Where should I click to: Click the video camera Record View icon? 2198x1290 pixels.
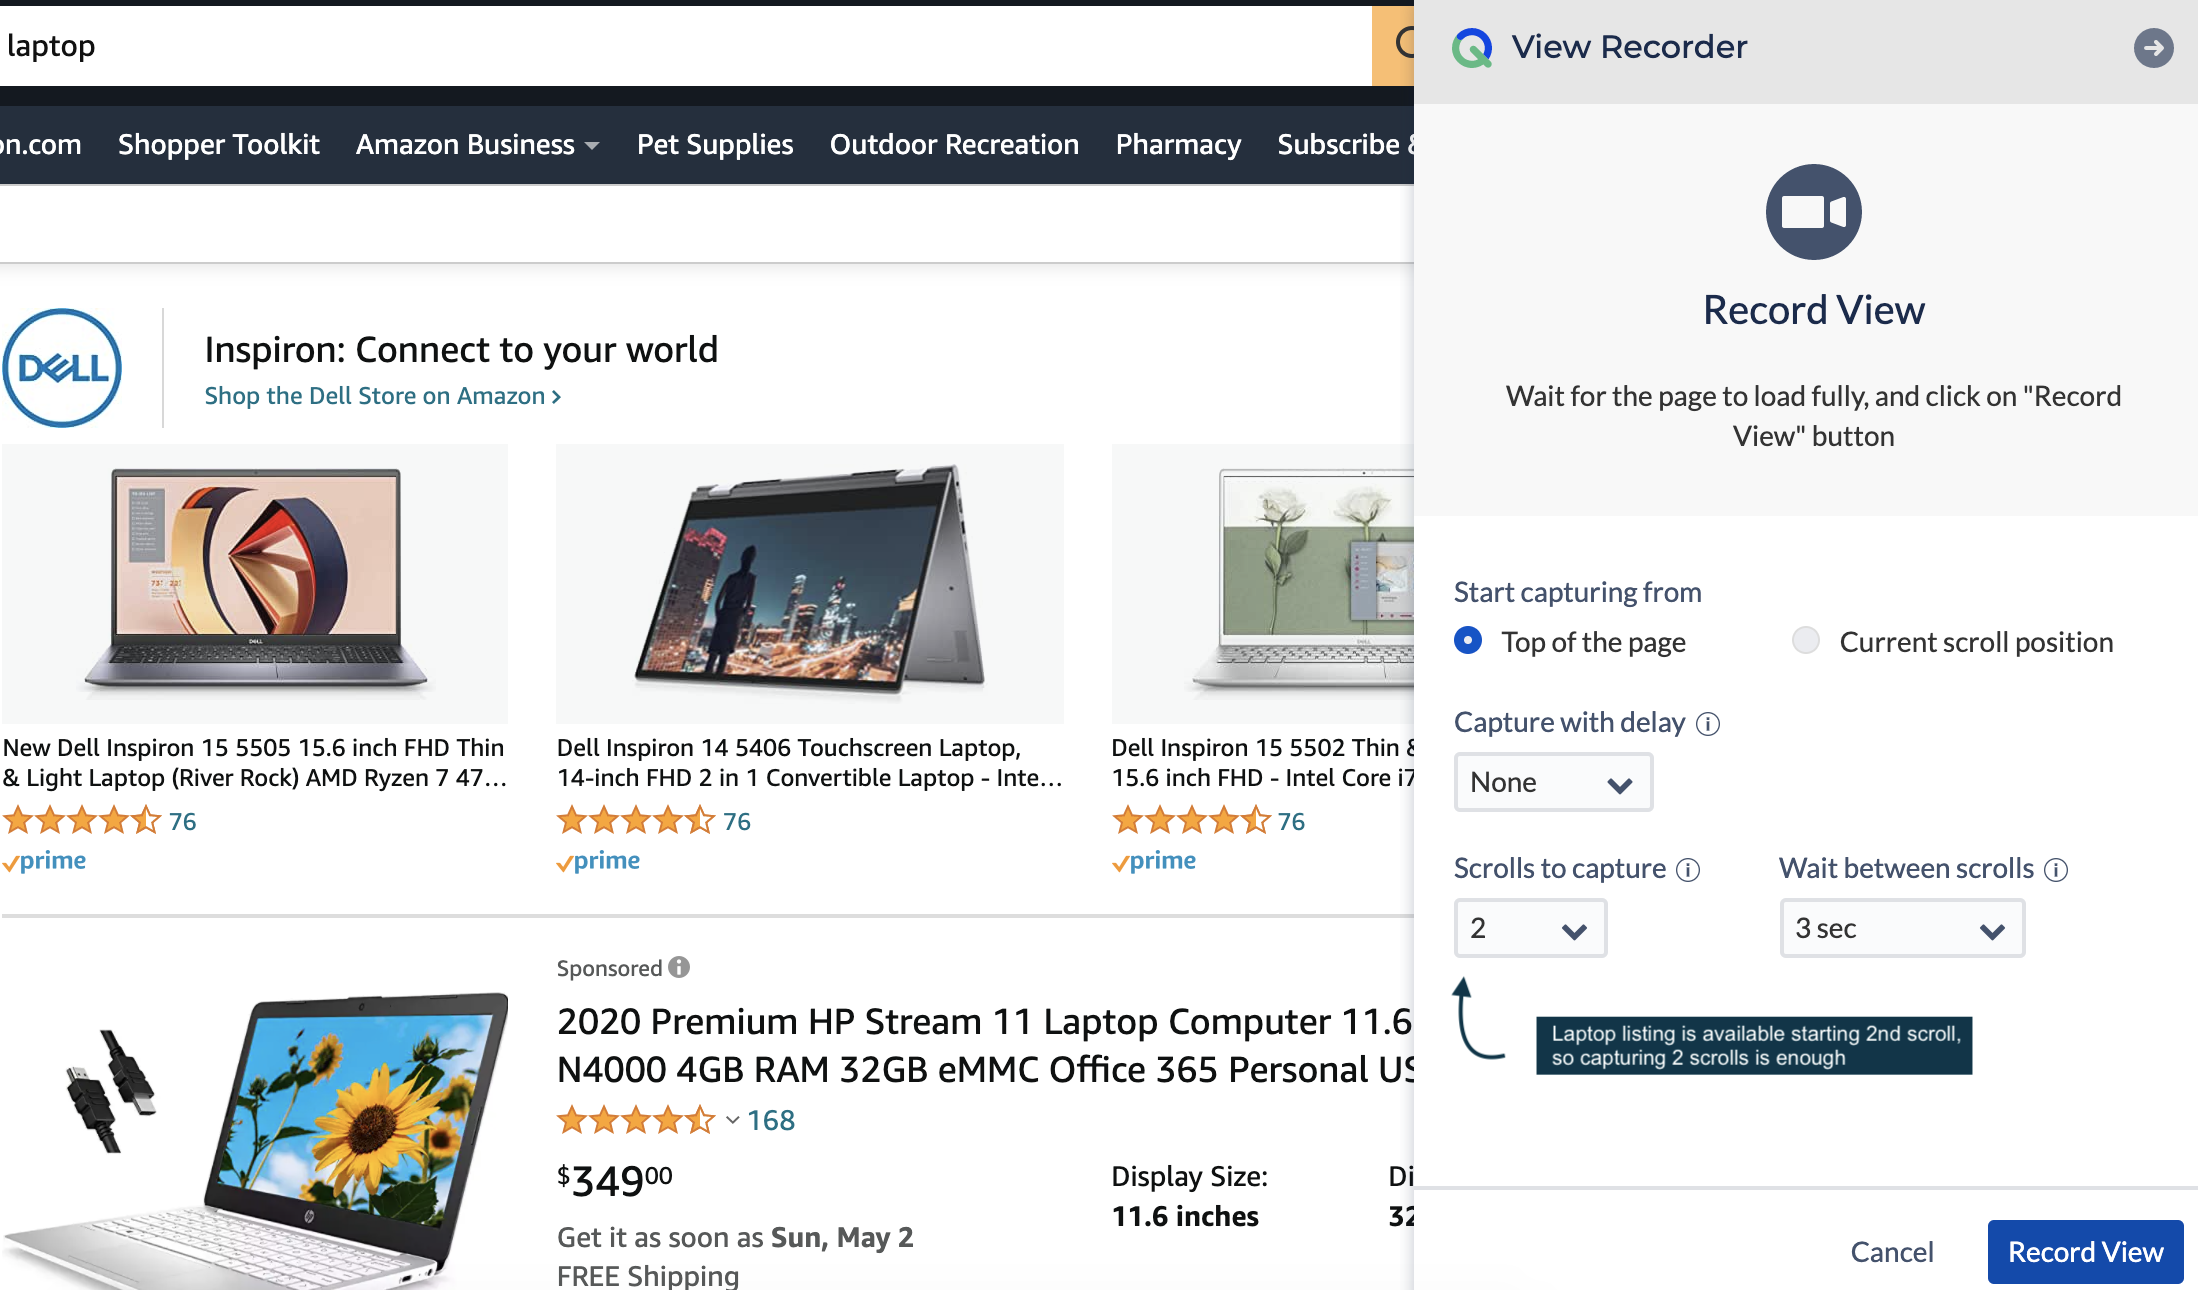pos(1813,211)
